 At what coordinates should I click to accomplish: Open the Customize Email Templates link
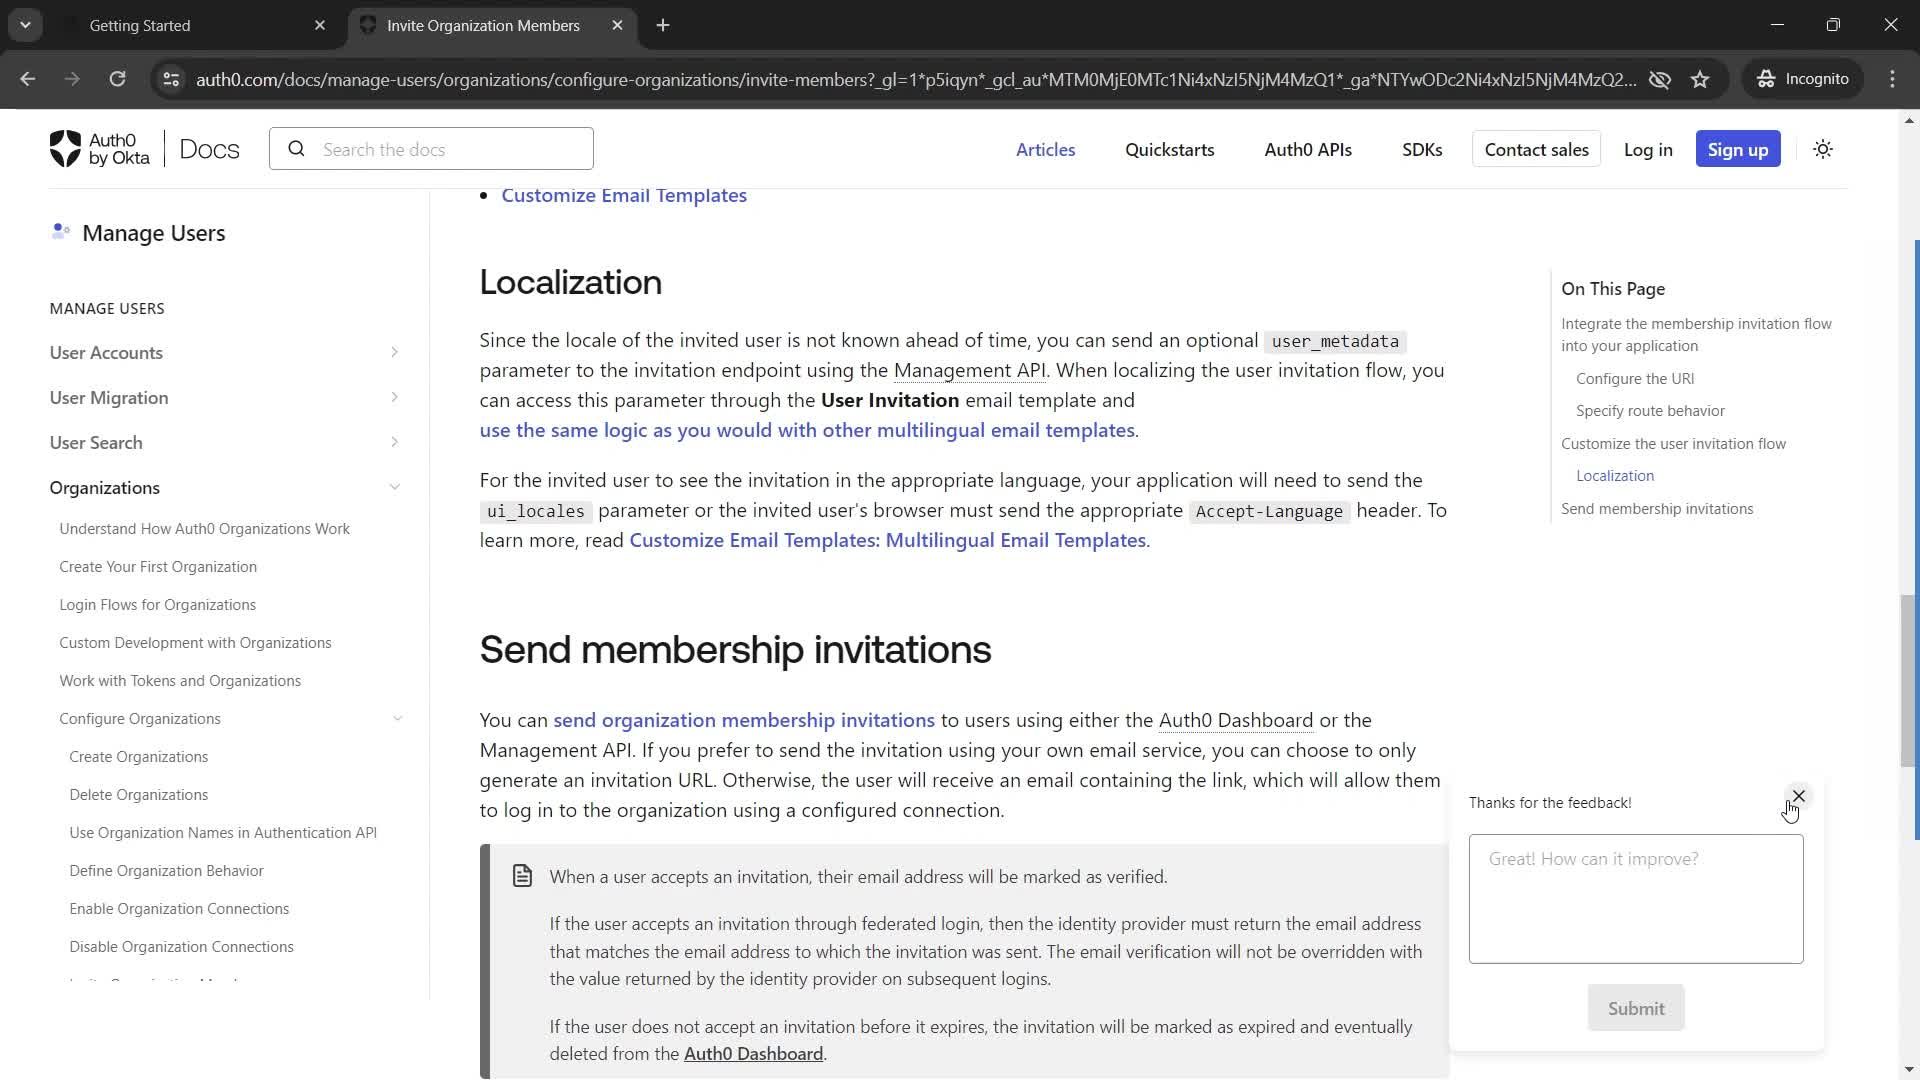[623, 195]
